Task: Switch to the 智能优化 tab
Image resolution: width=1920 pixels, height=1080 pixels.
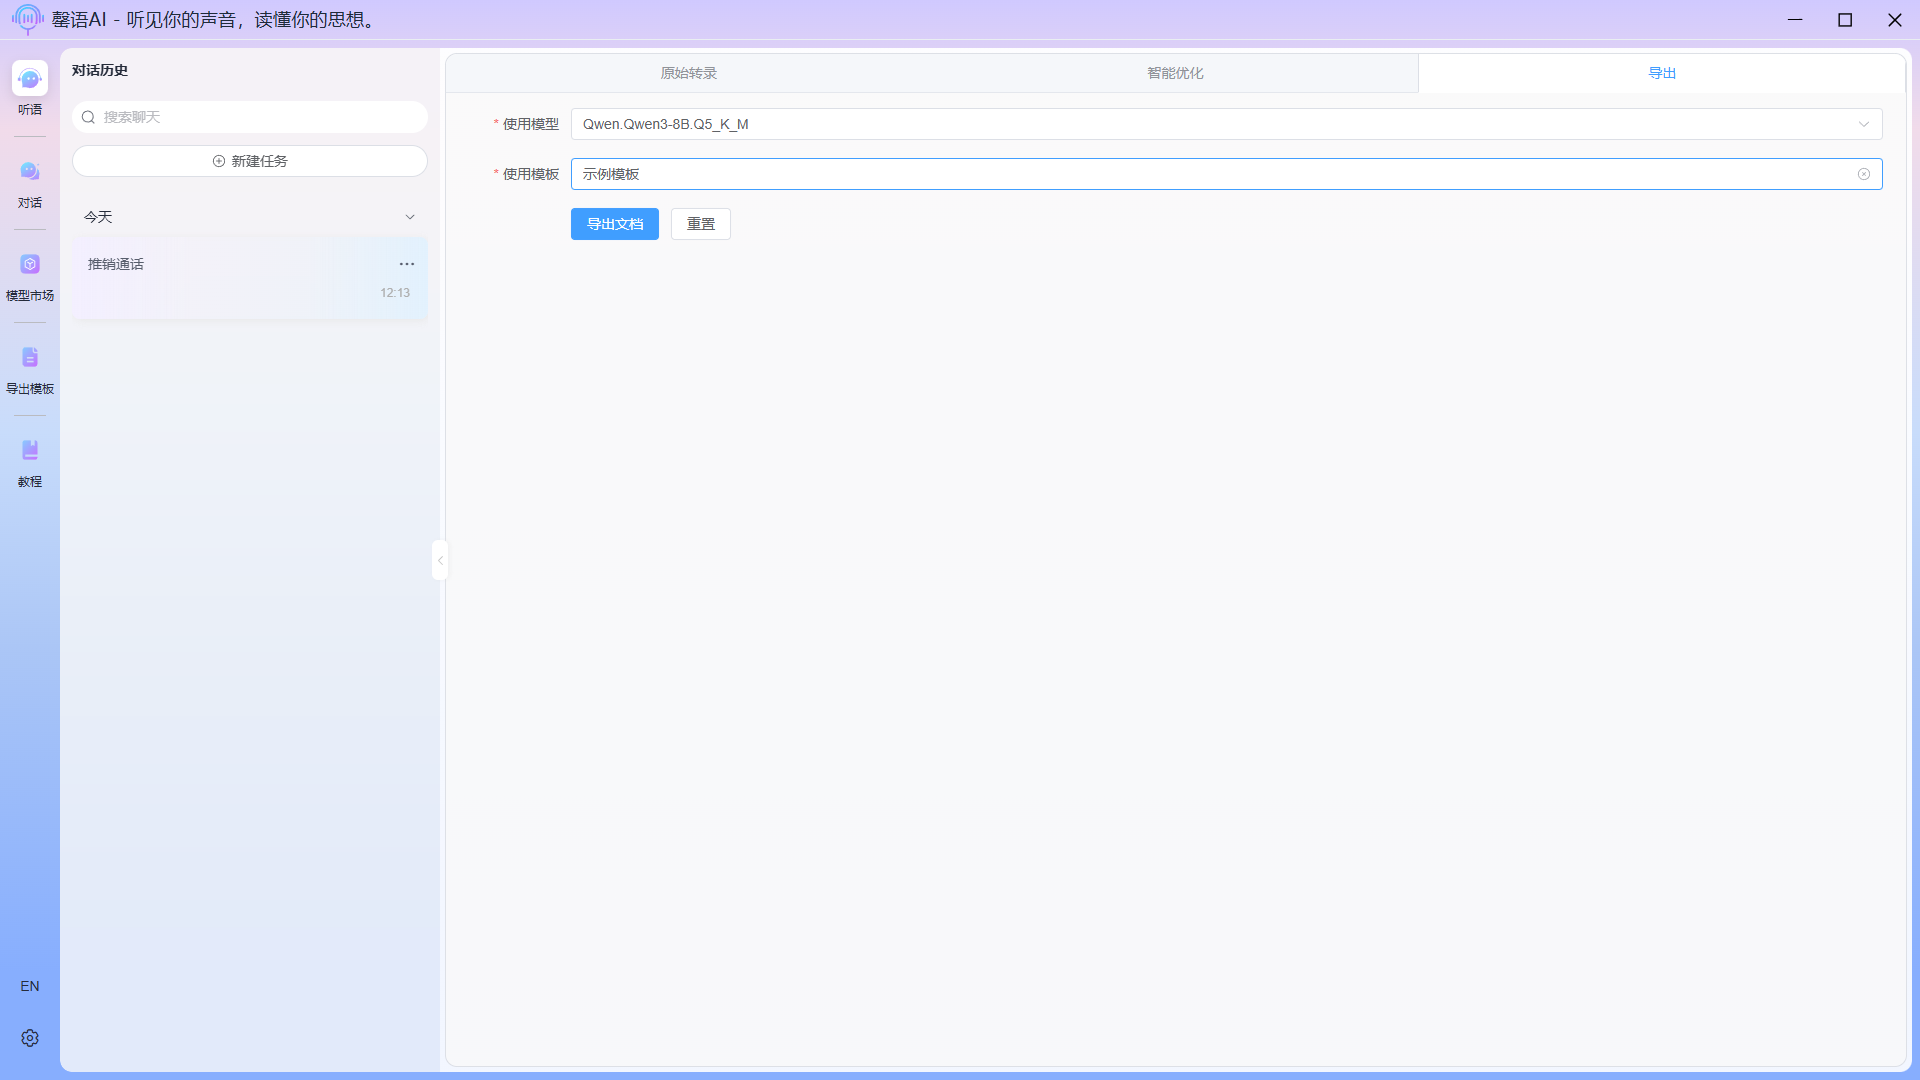Action: coord(1175,73)
